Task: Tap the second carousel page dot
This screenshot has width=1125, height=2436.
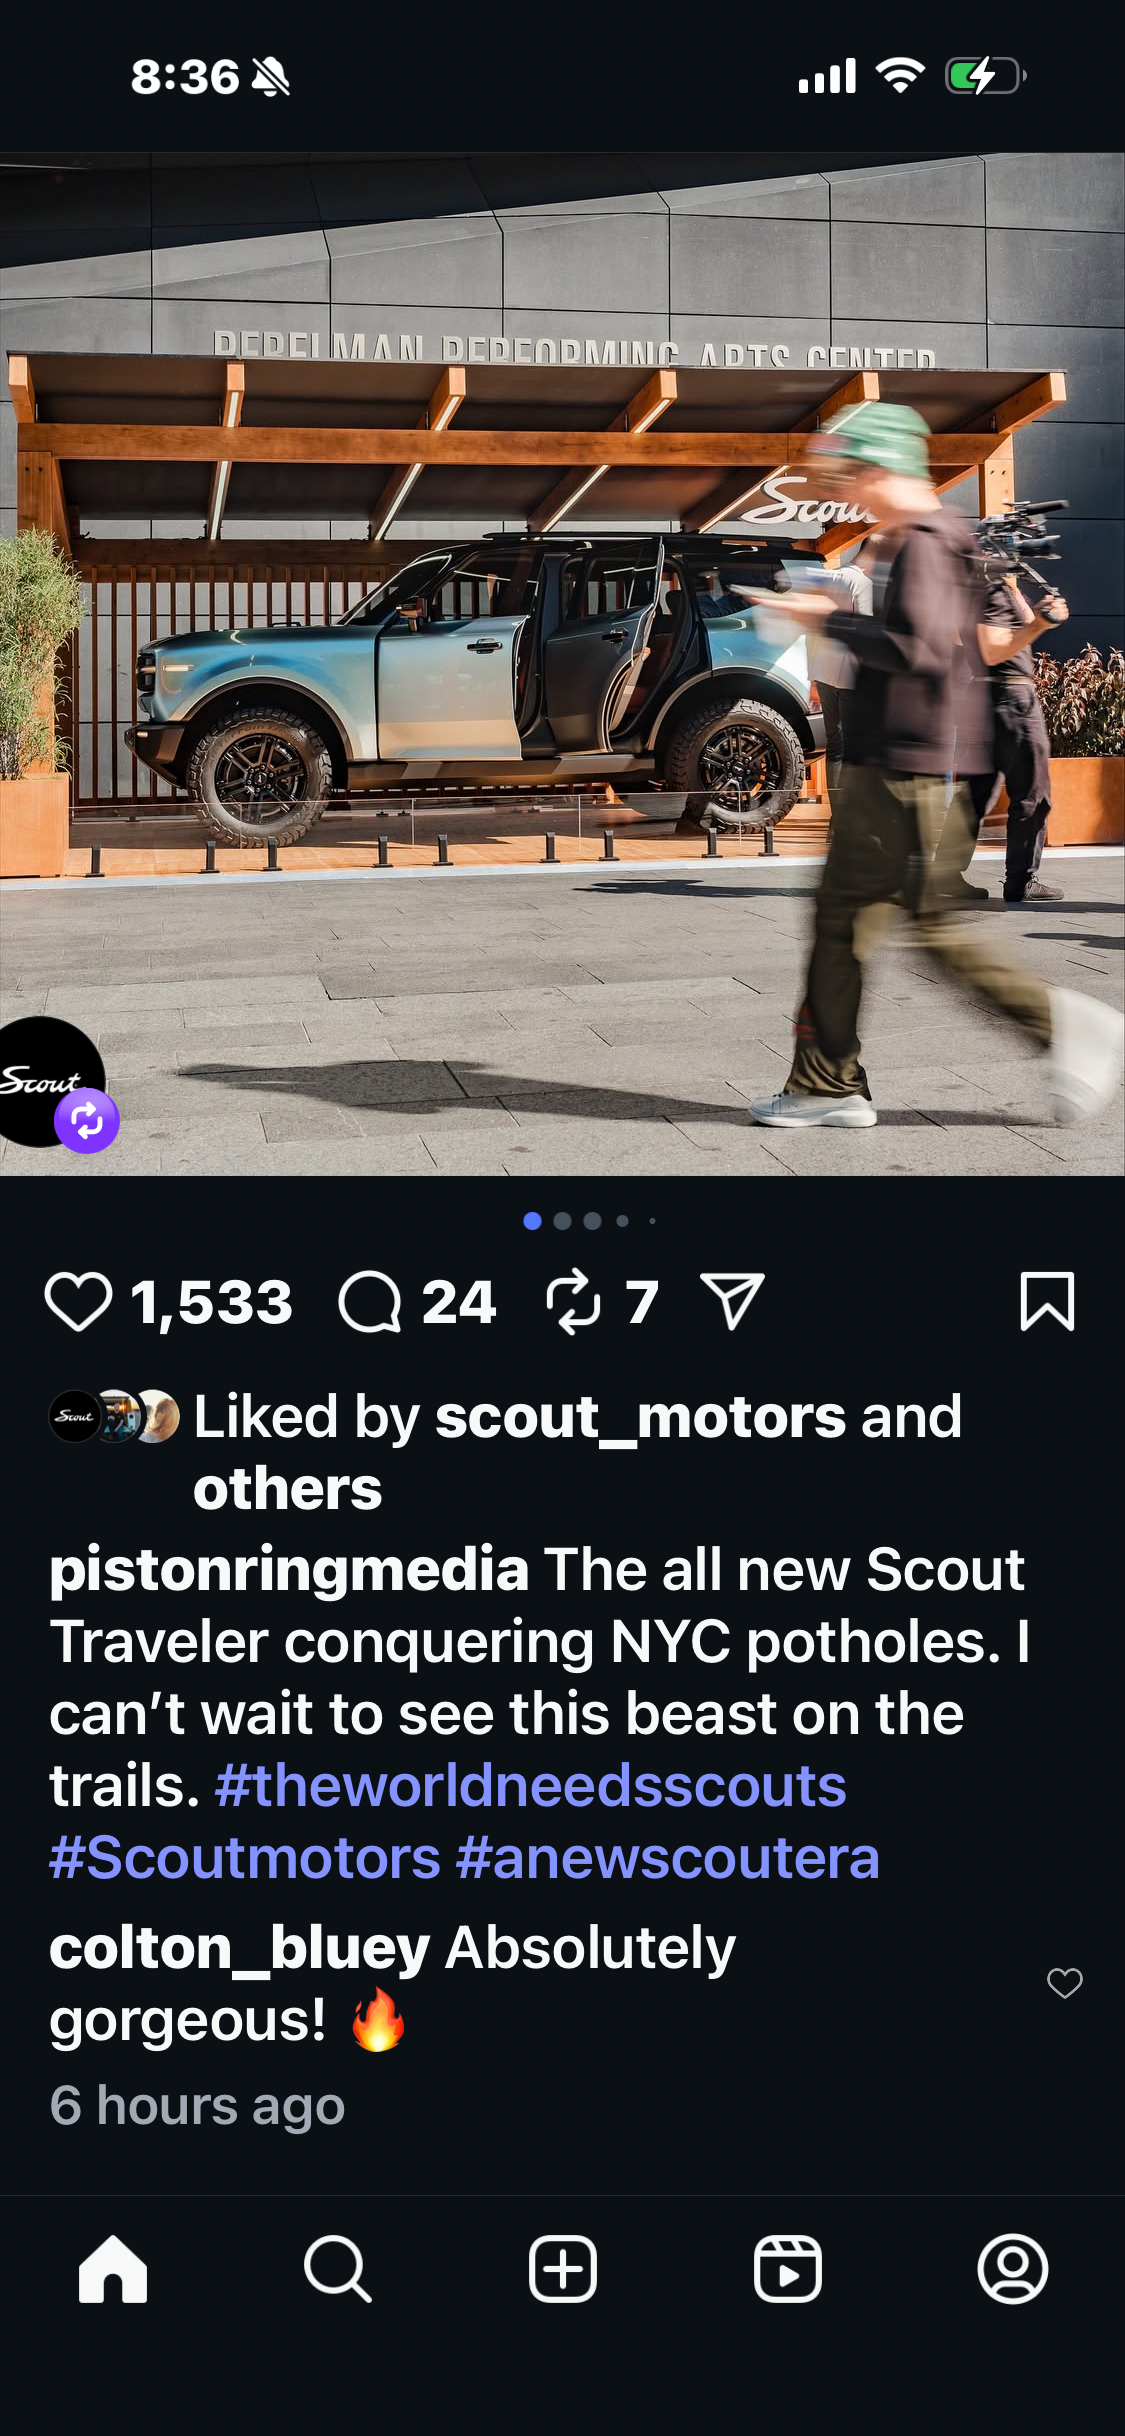Action: [x=562, y=1220]
